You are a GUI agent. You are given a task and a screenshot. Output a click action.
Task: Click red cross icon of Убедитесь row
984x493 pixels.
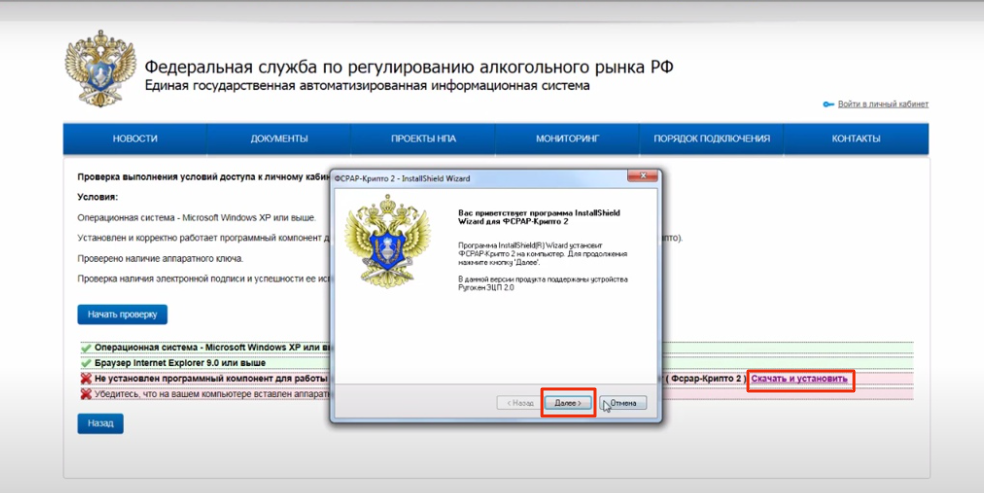(x=86, y=395)
